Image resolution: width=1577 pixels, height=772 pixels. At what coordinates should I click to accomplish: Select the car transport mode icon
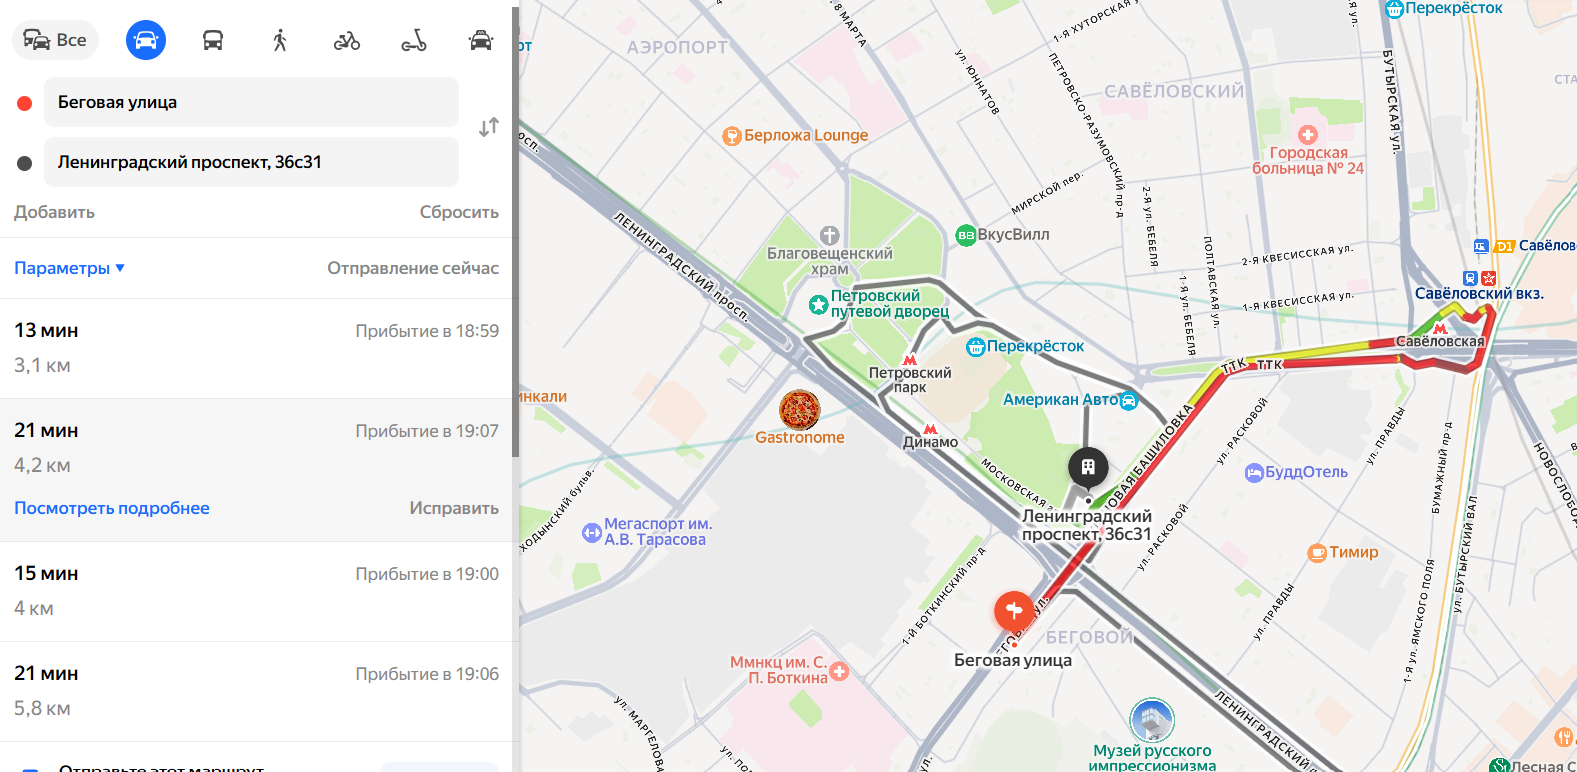[x=146, y=40]
